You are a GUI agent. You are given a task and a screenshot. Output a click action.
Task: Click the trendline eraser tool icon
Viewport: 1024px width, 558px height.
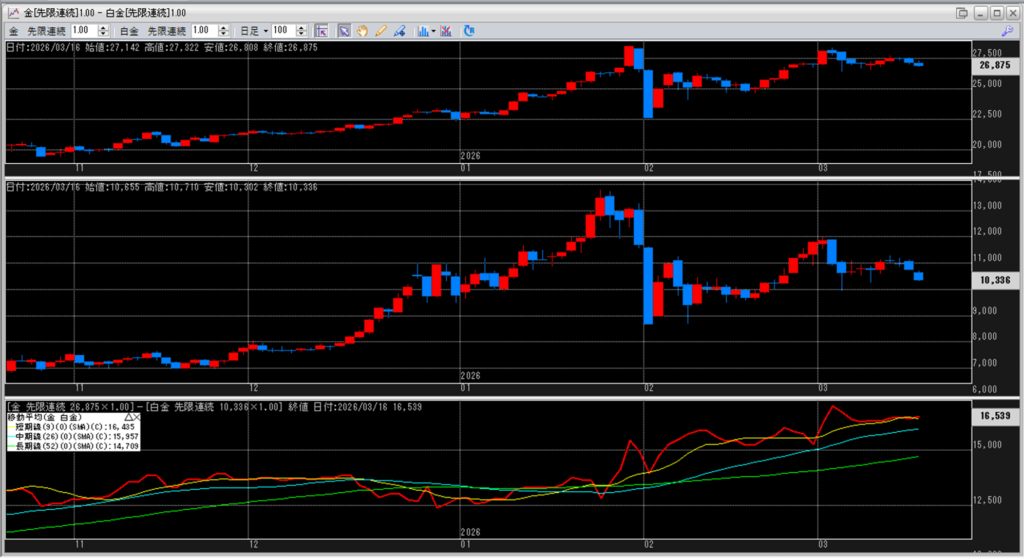[399, 31]
